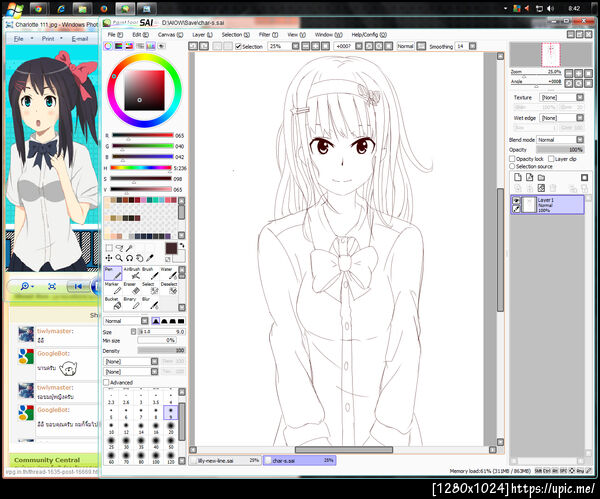This screenshot has height=499, width=600.
Task: Toggle the HSV slider panel
Action: tap(129, 46)
